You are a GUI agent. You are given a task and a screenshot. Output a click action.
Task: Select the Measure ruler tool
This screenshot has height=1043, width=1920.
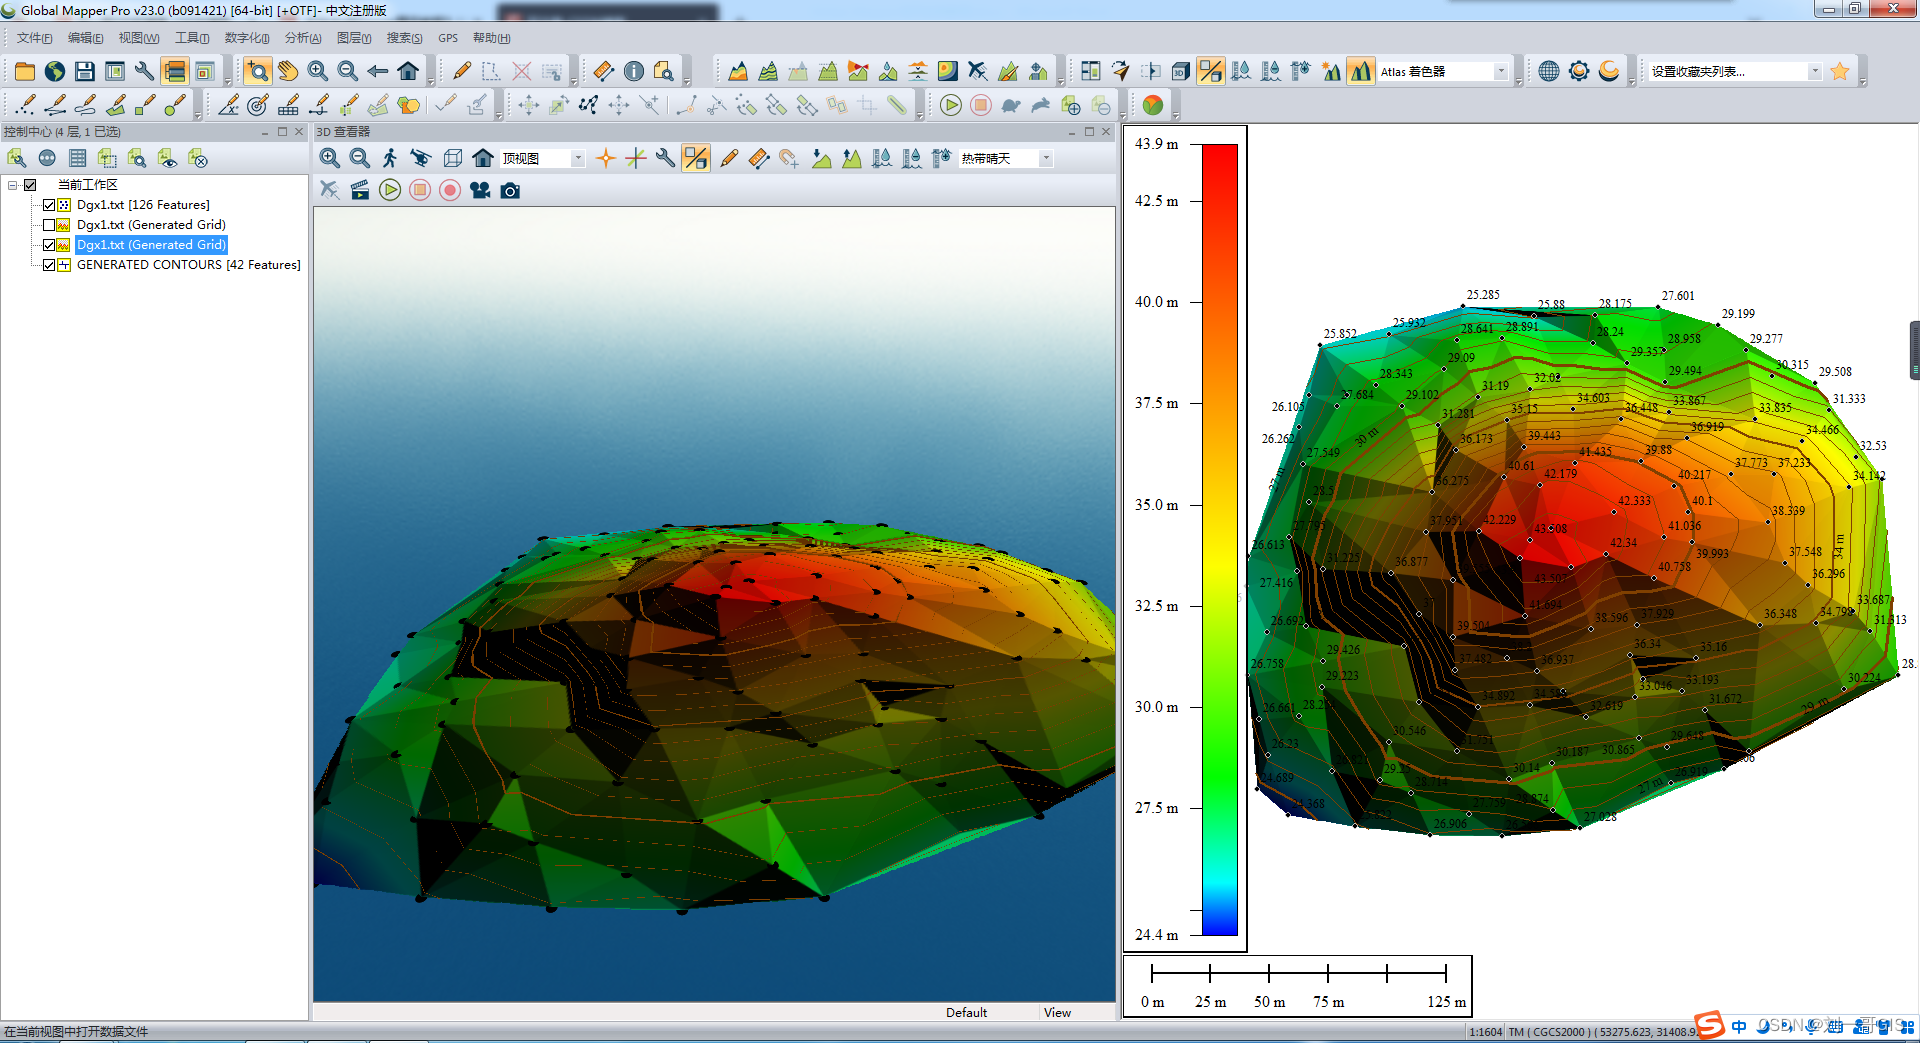click(604, 71)
